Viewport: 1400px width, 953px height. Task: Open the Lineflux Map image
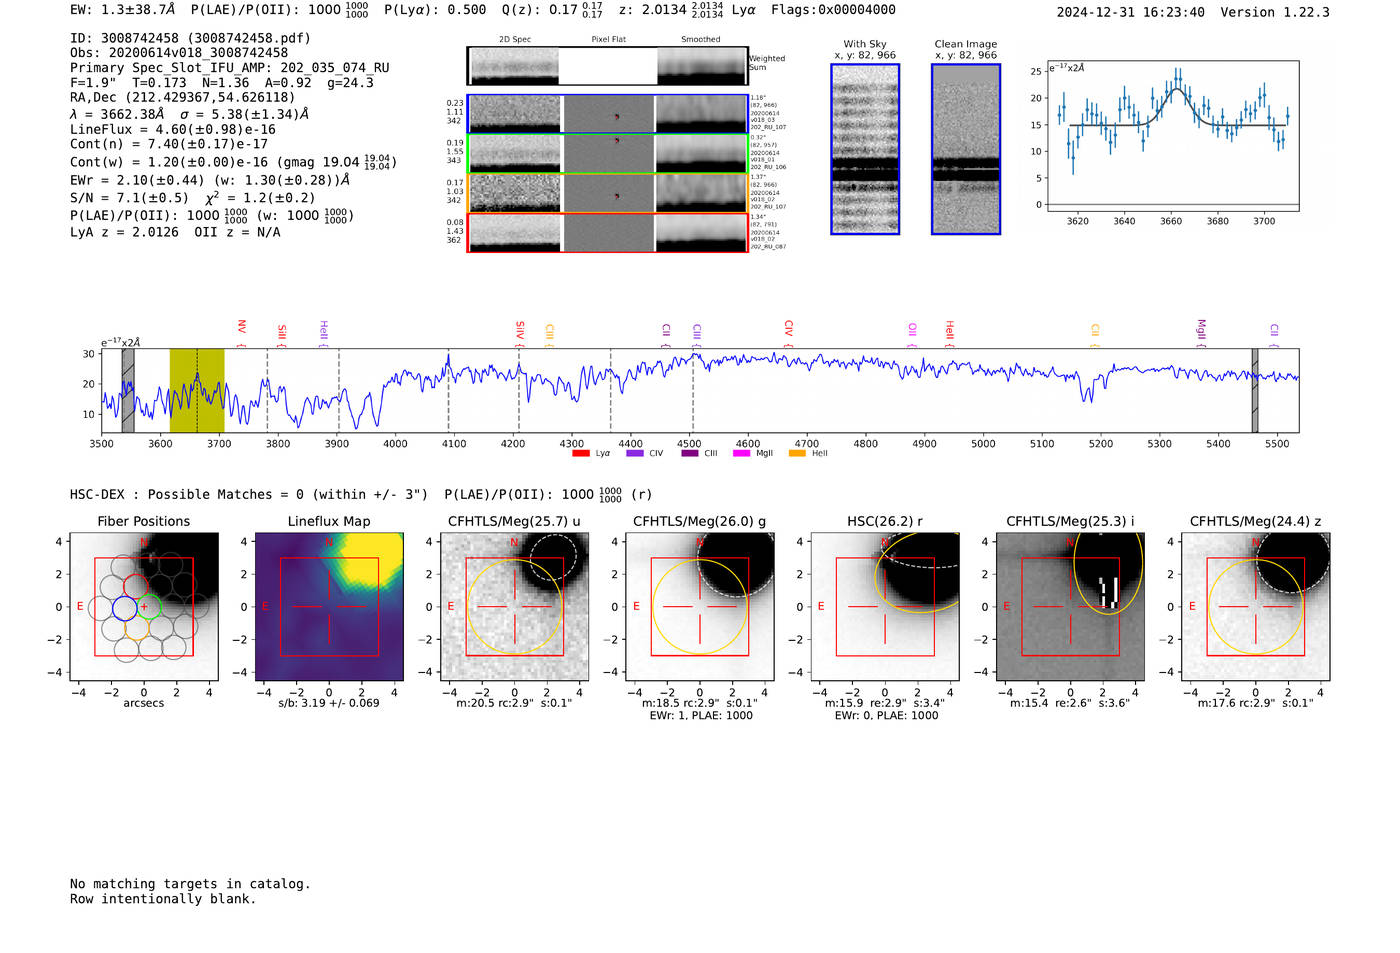coord(329,607)
